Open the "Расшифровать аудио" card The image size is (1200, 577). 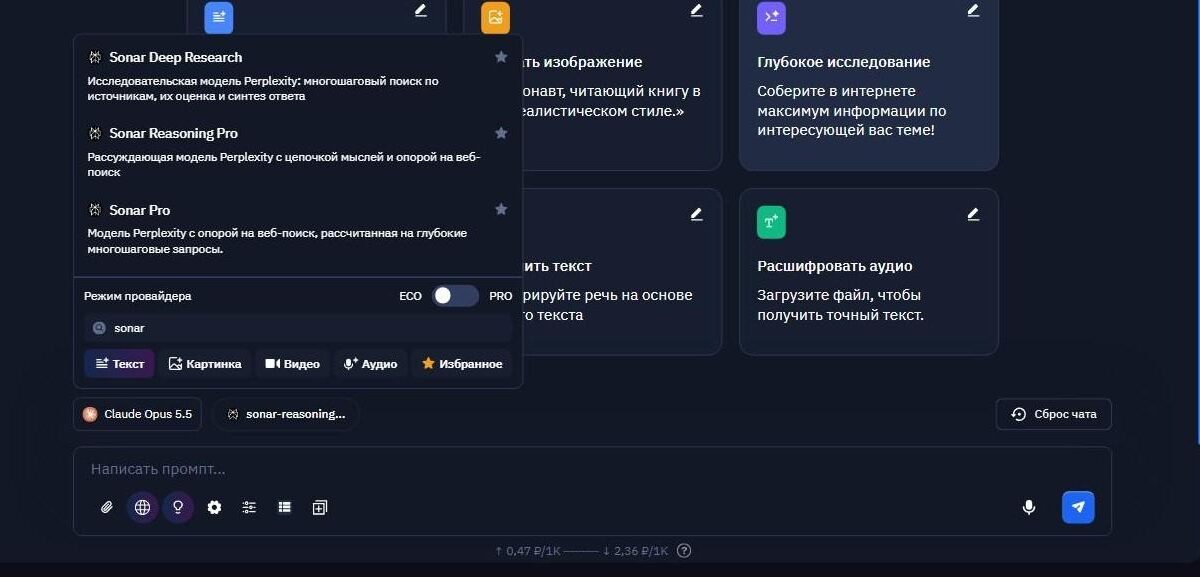[869, 271]
